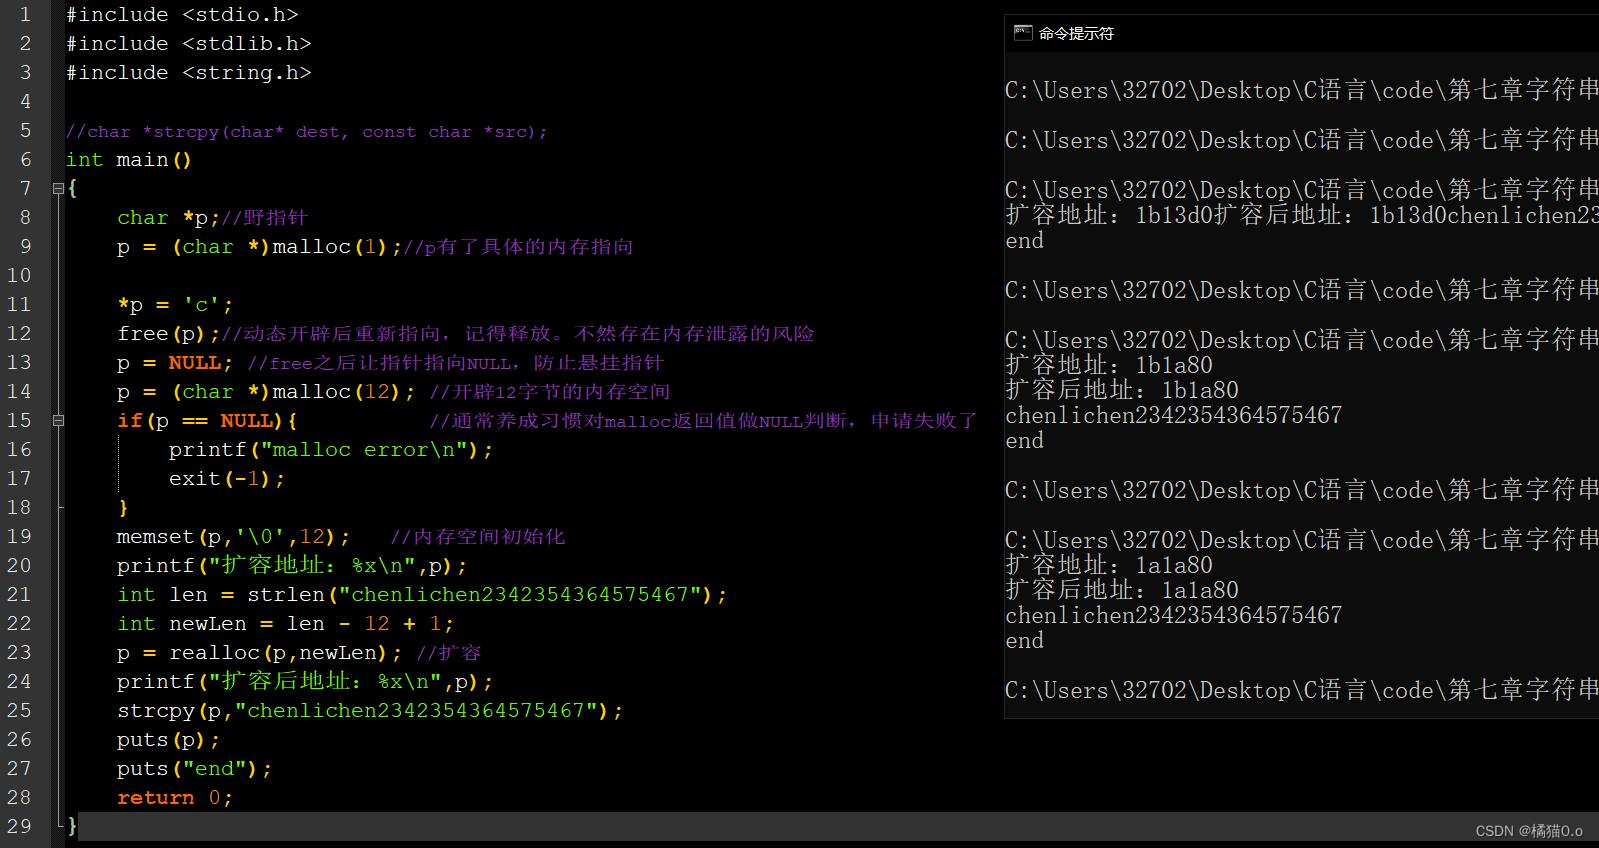
Task: Click the memset call on line 19
Action: tap(233, 536)
